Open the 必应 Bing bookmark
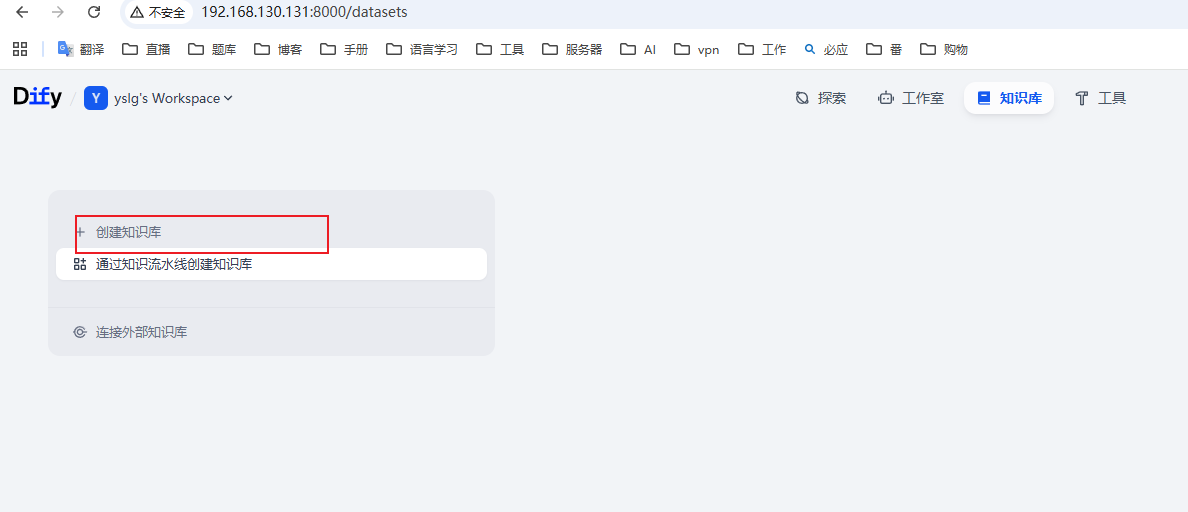 (826, 49)
